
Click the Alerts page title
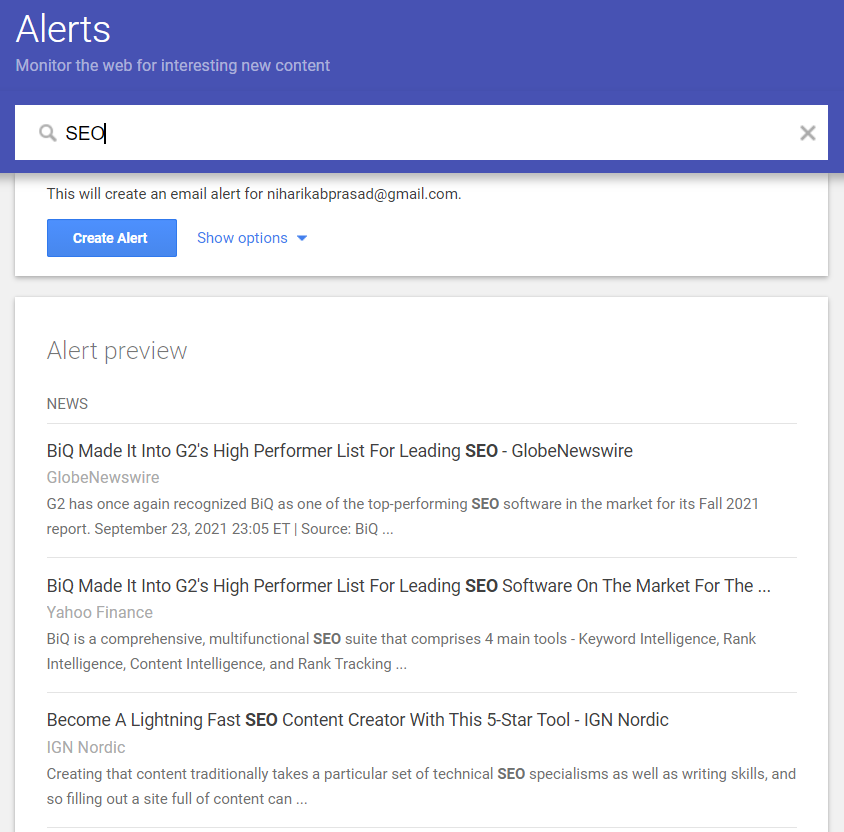[63, 29]
